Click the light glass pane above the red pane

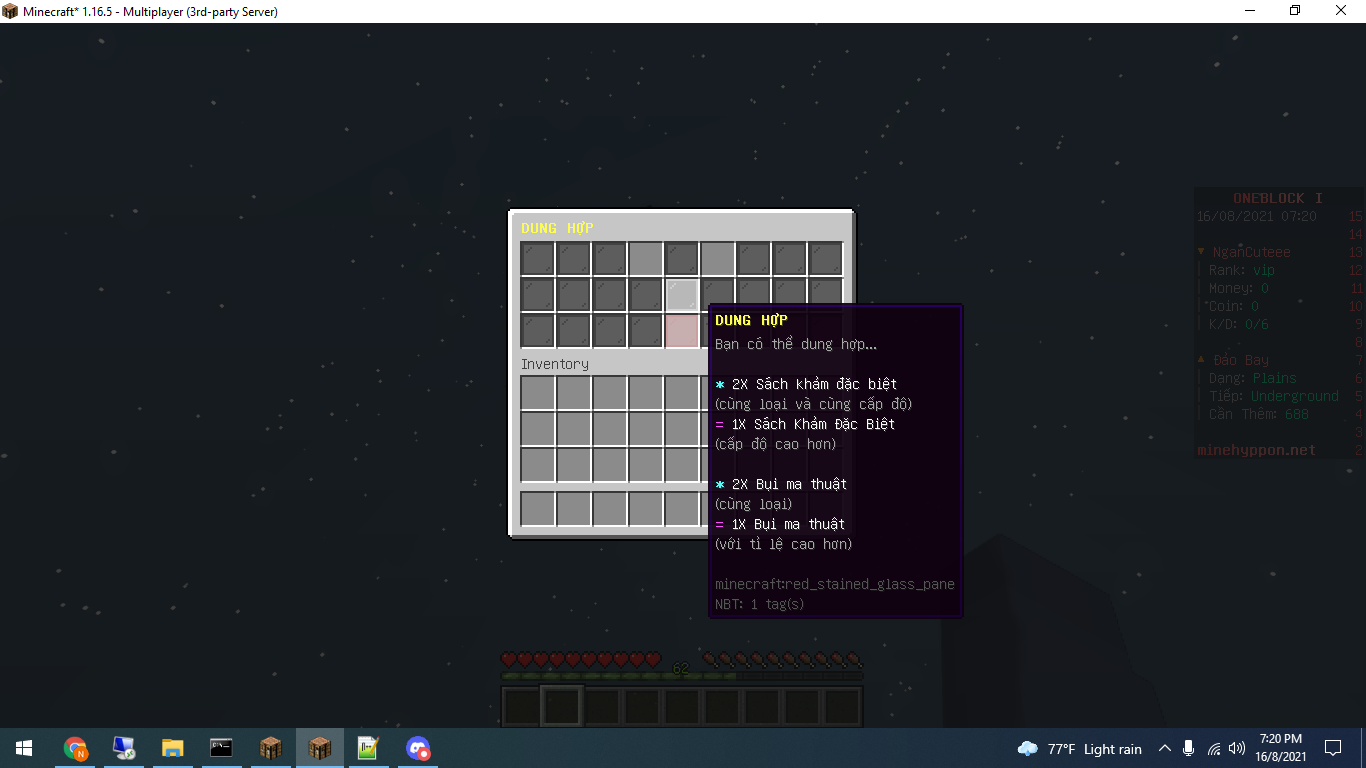[682, 295]
